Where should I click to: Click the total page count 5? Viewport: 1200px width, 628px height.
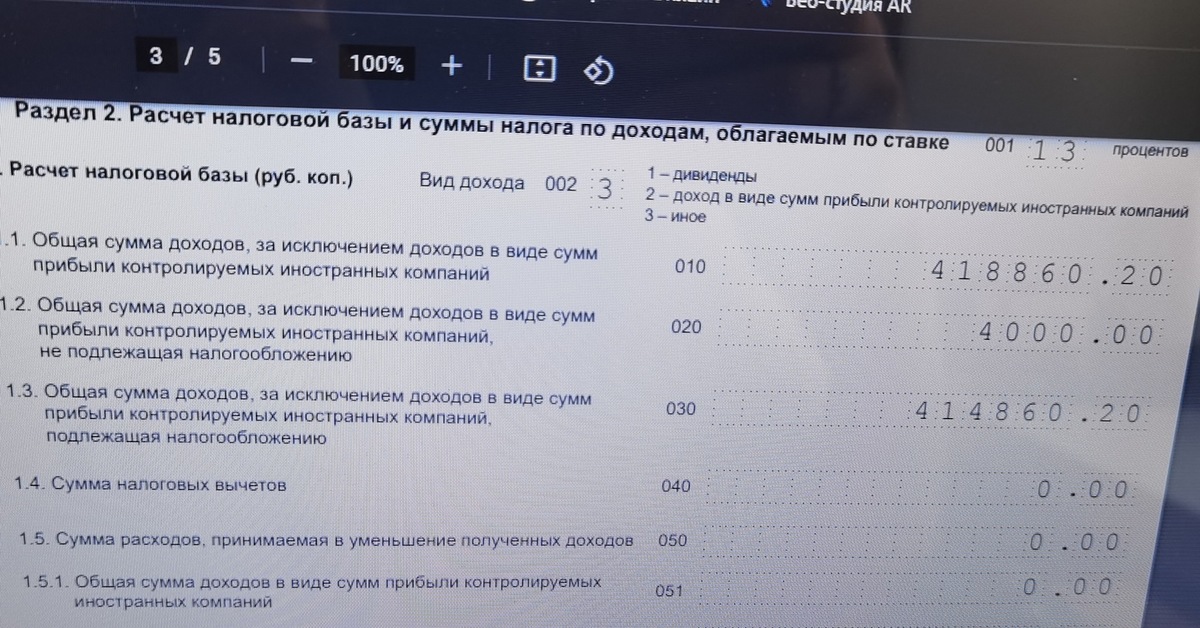pos(214,57)
